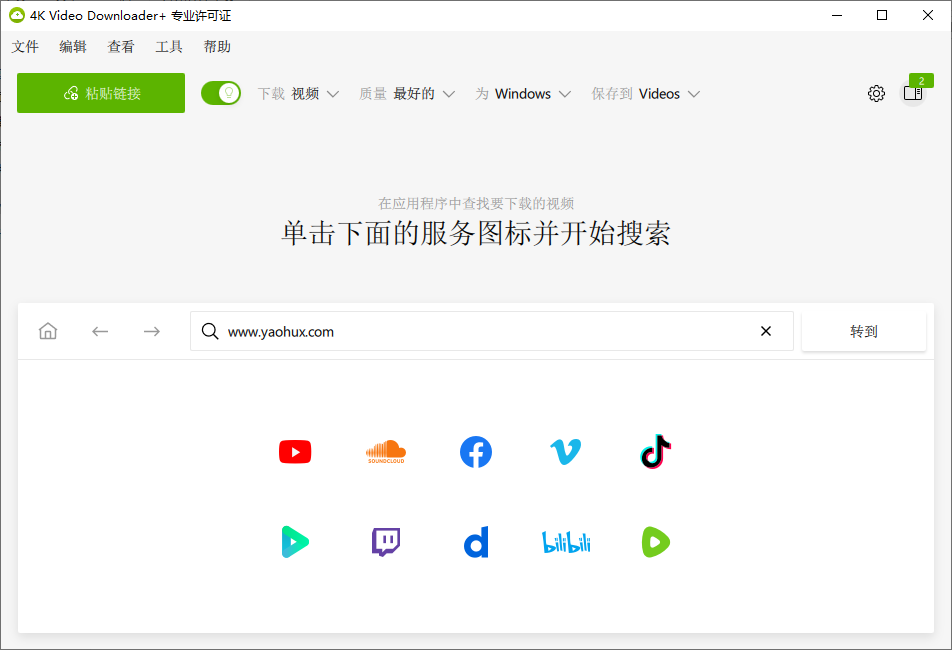The image size is (952, 650).
Task: Click the 粘贴链接 button
Action: coord(100,92)
